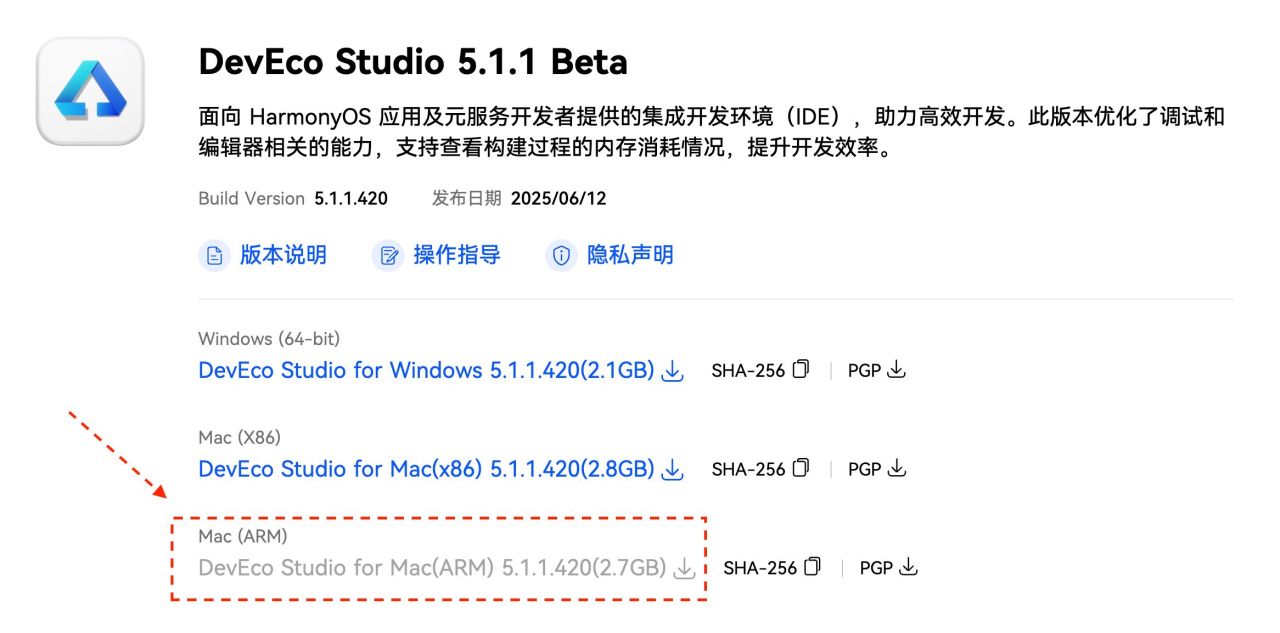Copy the Windows SHA-256 via copy icon
The height and width of the screenshot is (633, 1280).
pos(801,370)
